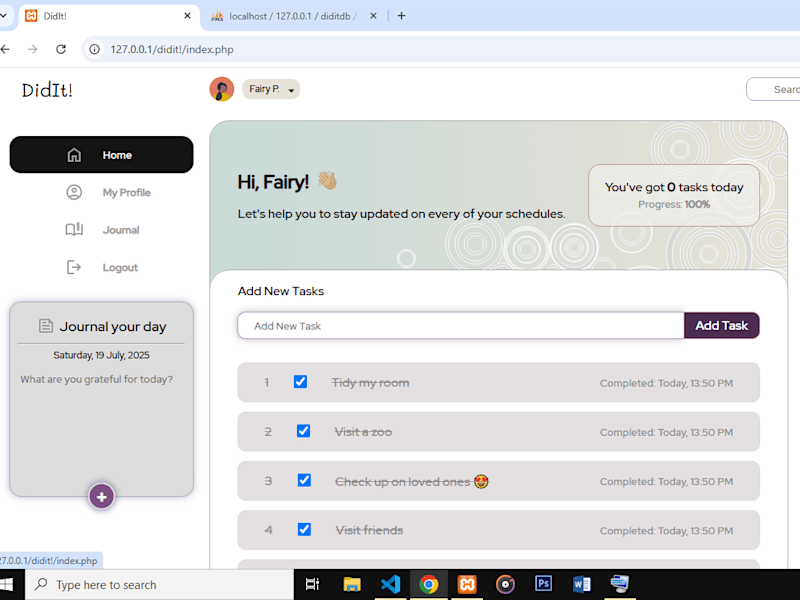Click the DidIt! logo
The height and width of the screenshot is (600, 800).
coord(47,90)
